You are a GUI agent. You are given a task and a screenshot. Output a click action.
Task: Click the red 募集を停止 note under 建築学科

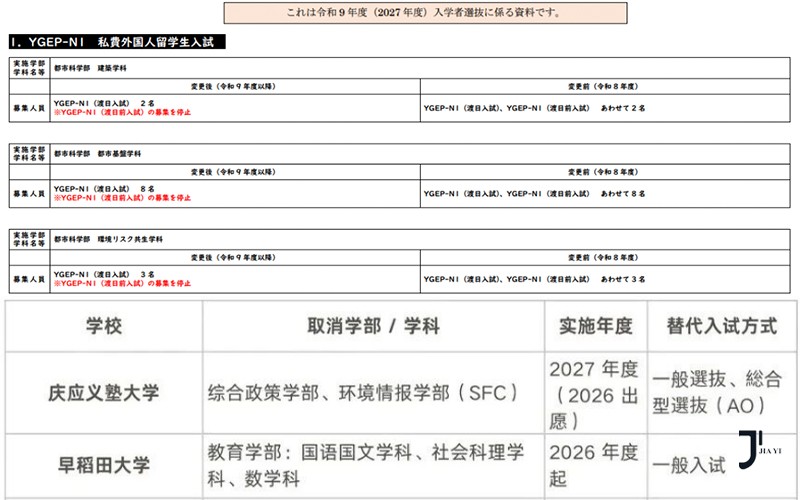tap(122, 112)
